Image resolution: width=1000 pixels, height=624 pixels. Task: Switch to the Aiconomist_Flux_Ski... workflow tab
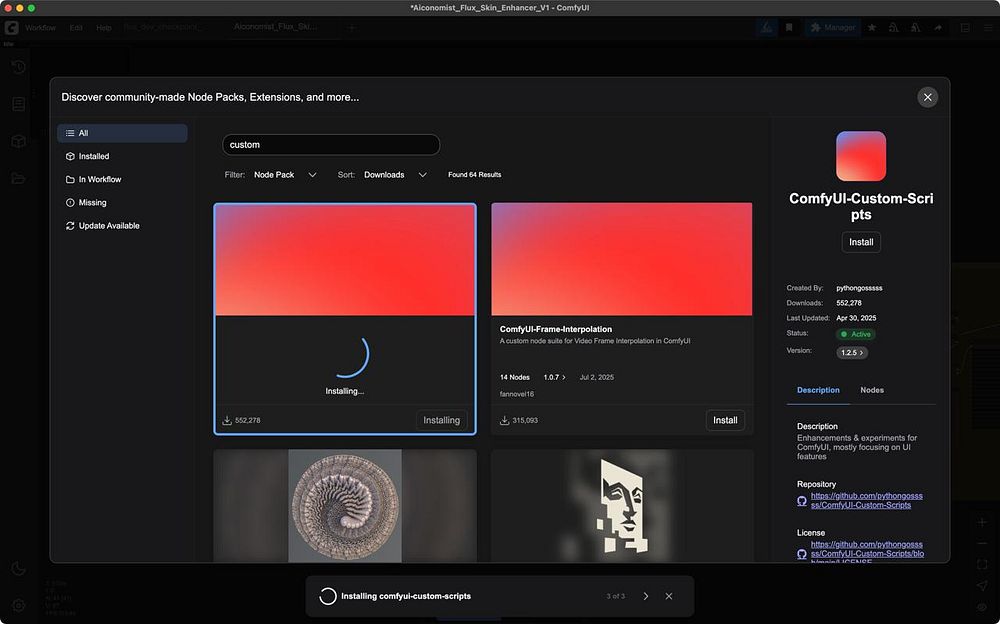pyautogui.click(x=275, y=27)
